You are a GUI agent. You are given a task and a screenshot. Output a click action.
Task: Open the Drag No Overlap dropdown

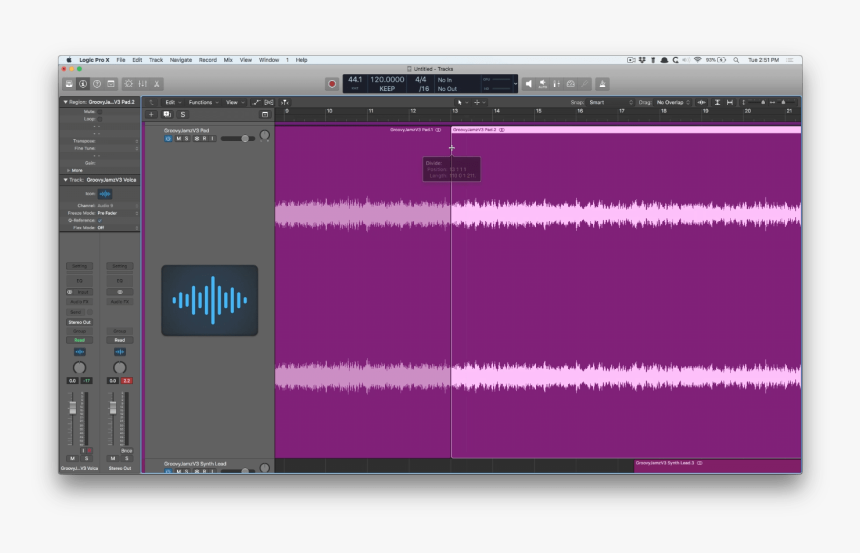coord(673,102)
